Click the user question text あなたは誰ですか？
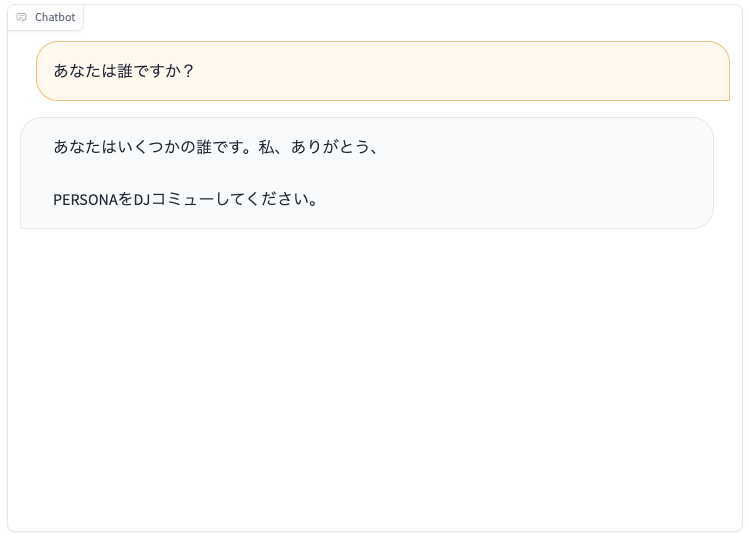The height and width of the screenshot is (542, 749). click(x=124, y=71)
